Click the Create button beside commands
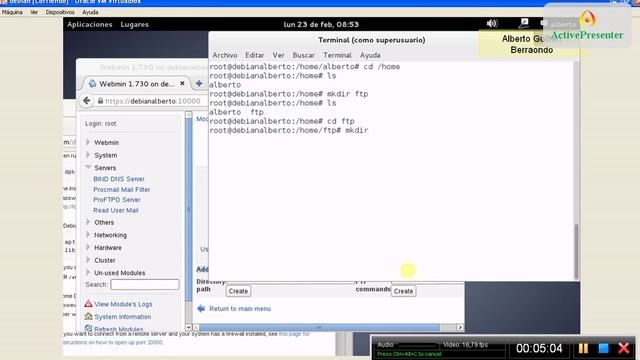The image size is (640, 360). [x=403, y=291]
